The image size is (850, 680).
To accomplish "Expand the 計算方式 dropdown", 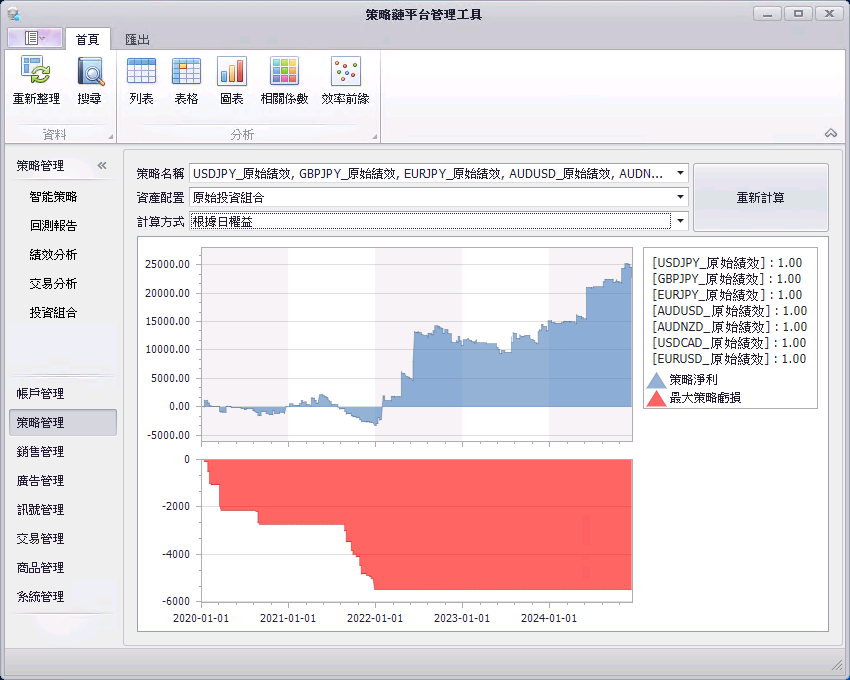I will pos(680,221).
